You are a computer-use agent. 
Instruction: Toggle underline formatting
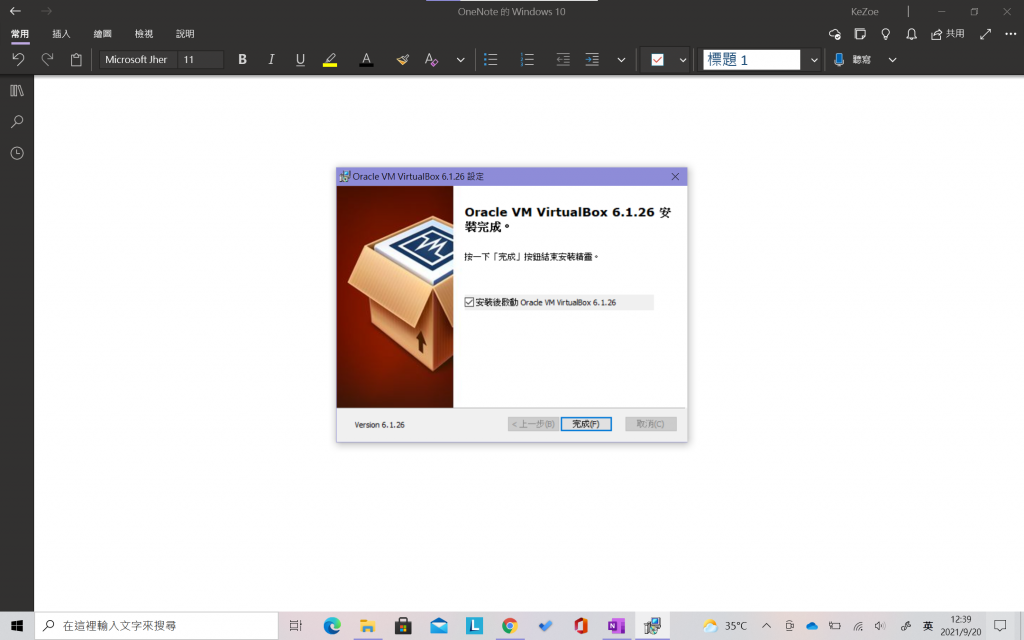point(300,59)
